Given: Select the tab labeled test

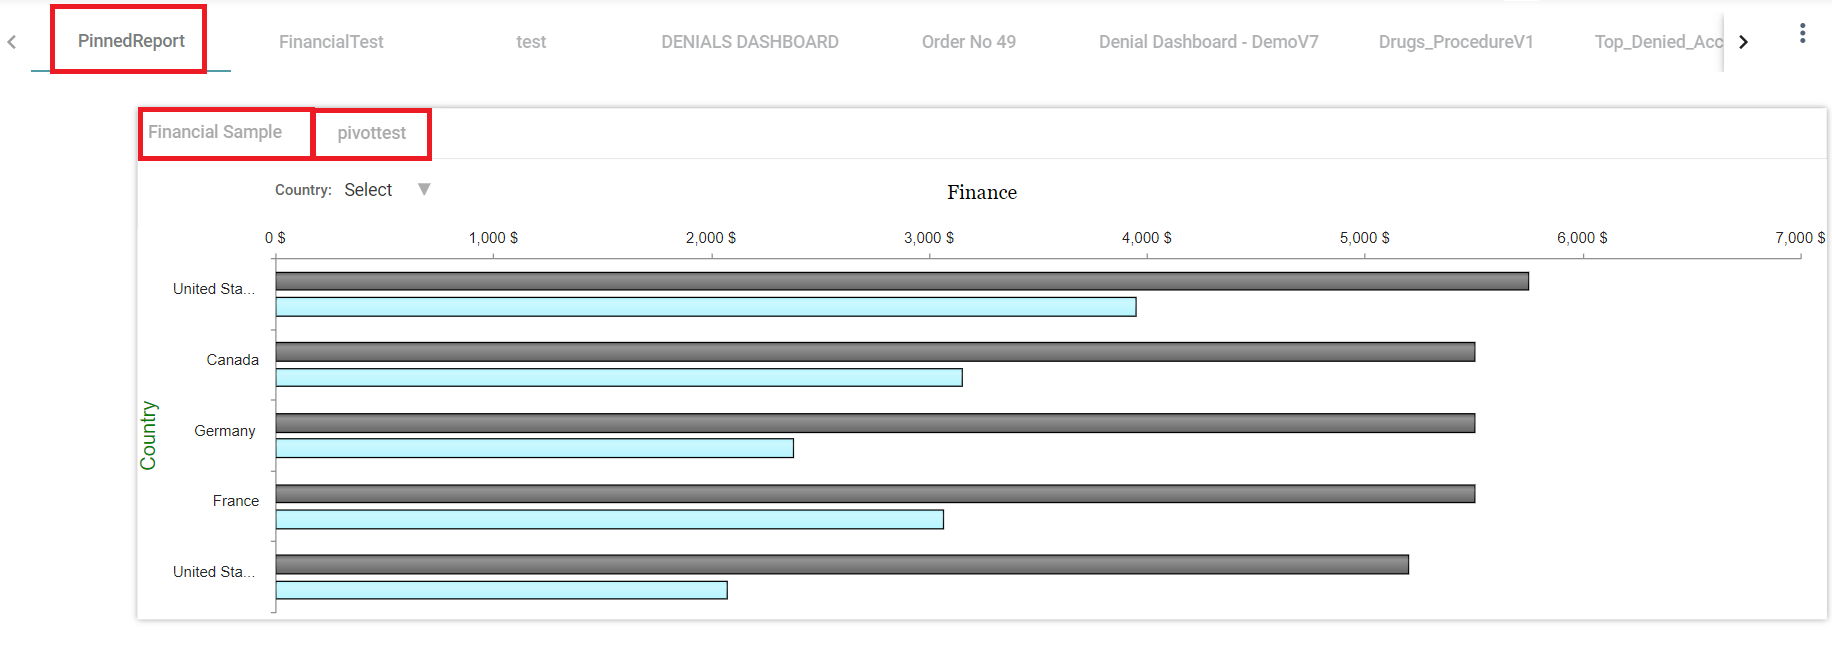Looking at the screenshot, I should click(x=531, y=42).
